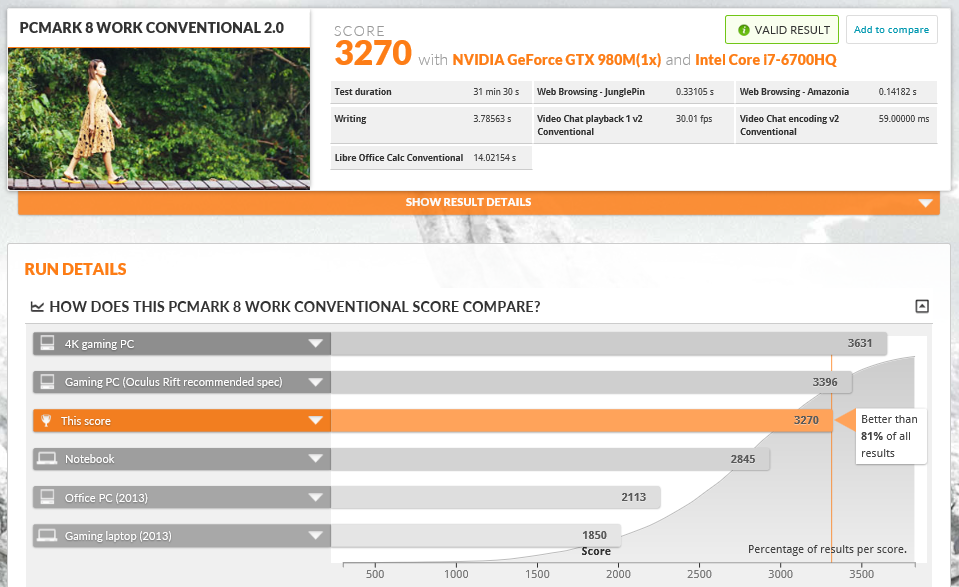Expand the Notebook dropdown arrow
The image size is (959, 587).
coord(316,459)
